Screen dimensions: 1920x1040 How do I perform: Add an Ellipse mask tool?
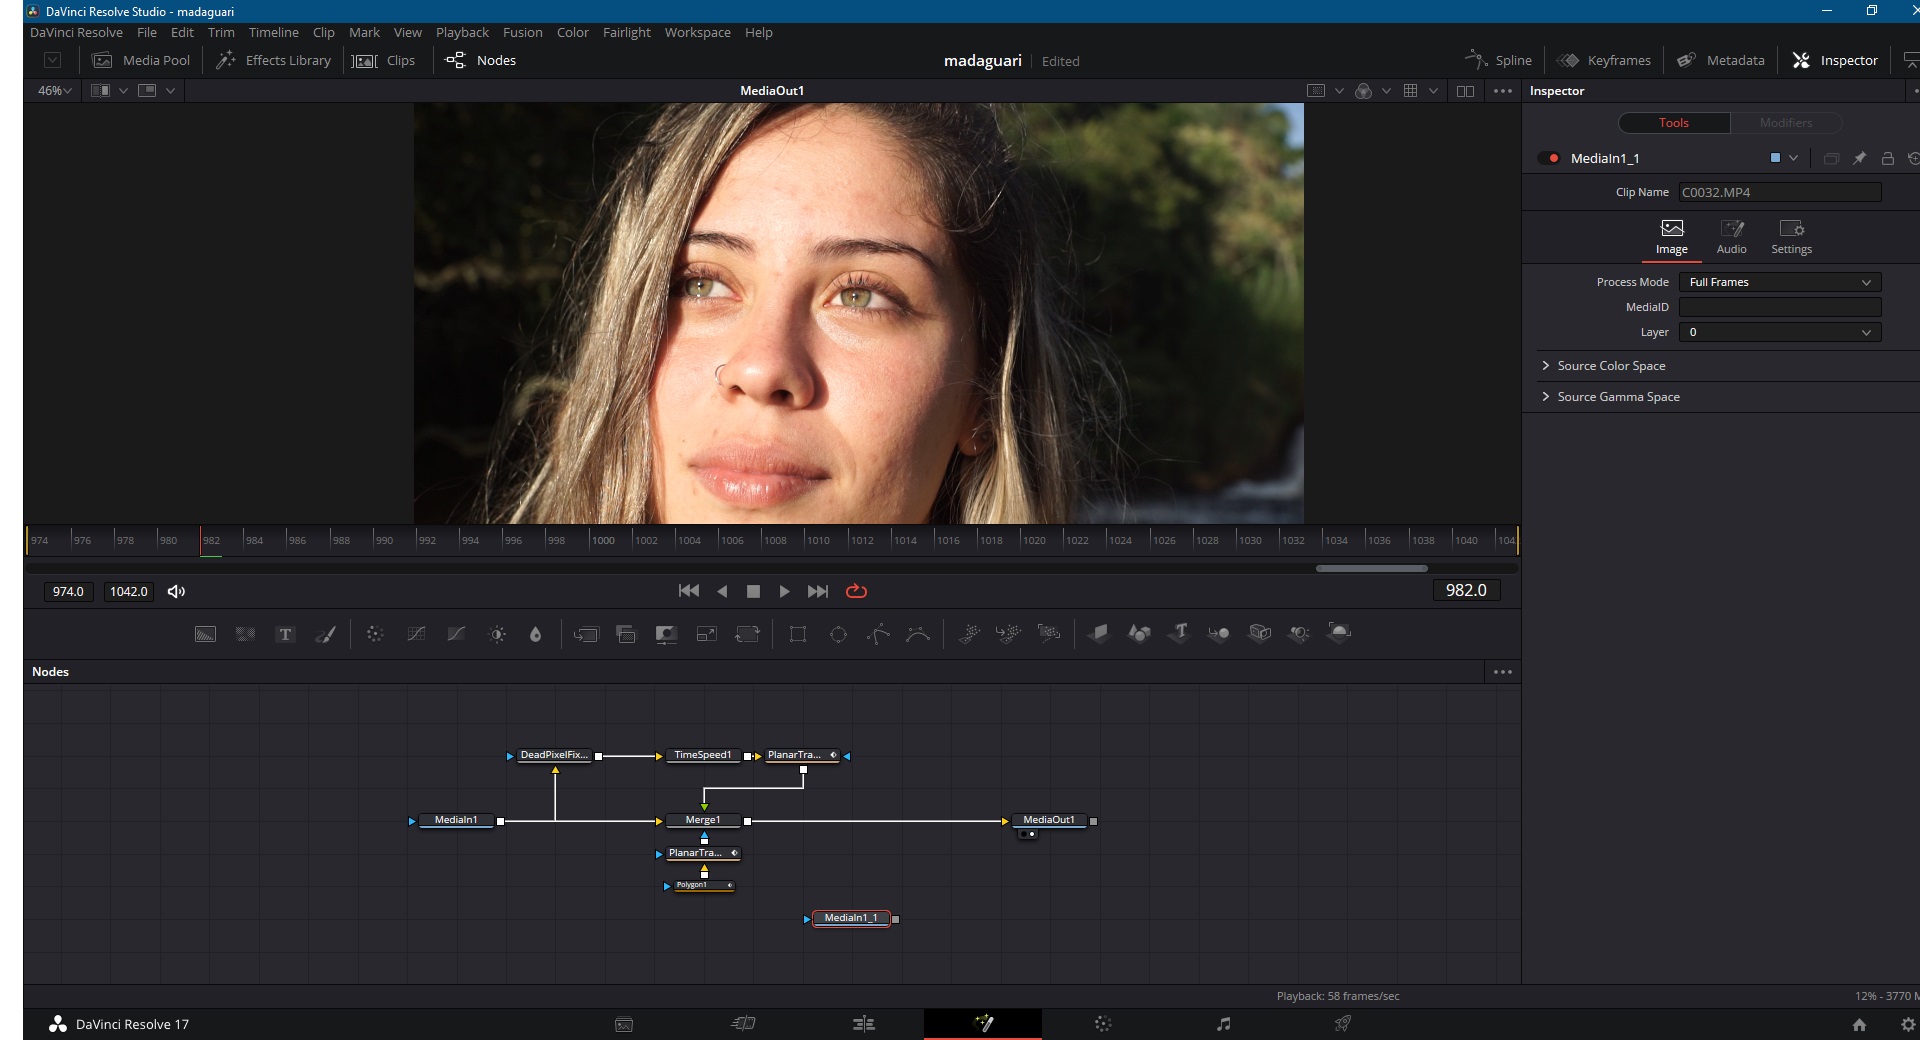click(838, 634)
